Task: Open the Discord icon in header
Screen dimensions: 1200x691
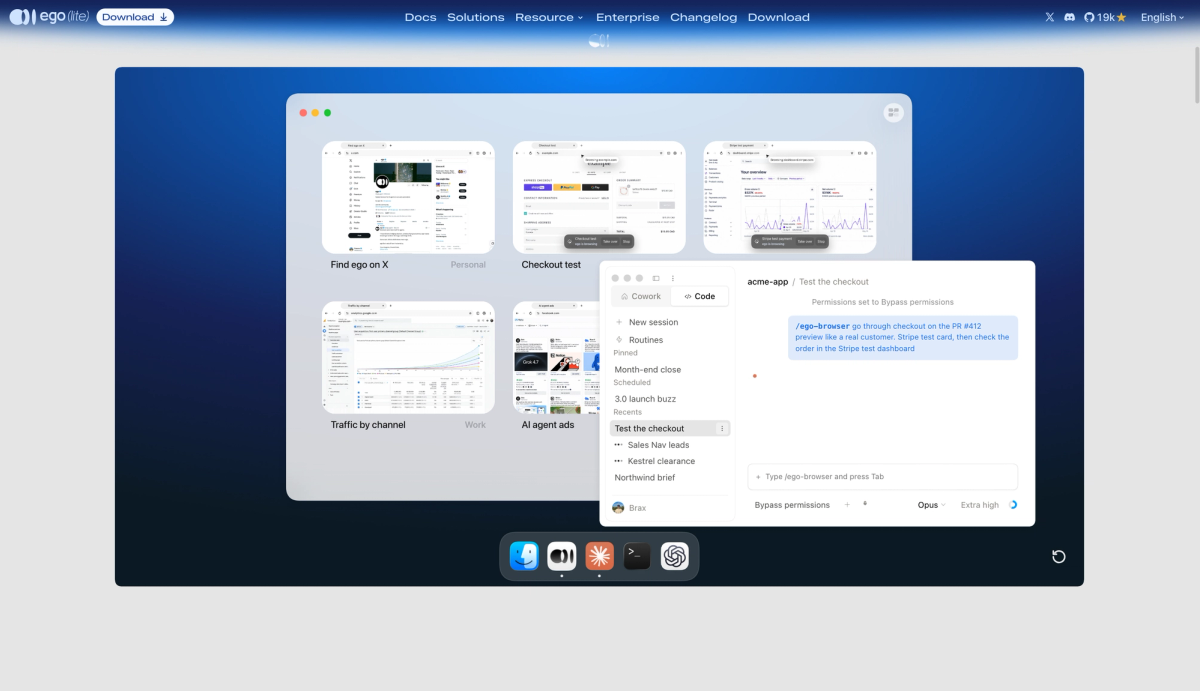Action: [x=1069, y=17]
